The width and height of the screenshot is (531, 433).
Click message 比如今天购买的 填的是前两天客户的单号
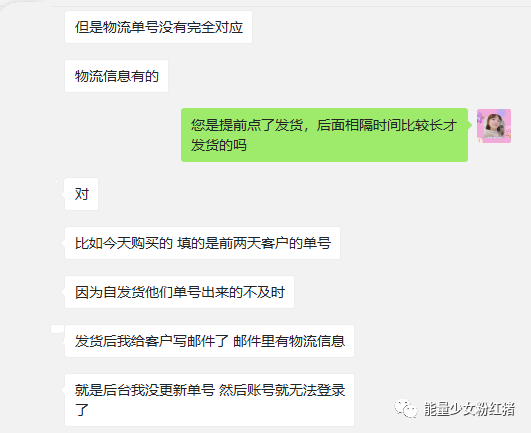tap(203, 243)
